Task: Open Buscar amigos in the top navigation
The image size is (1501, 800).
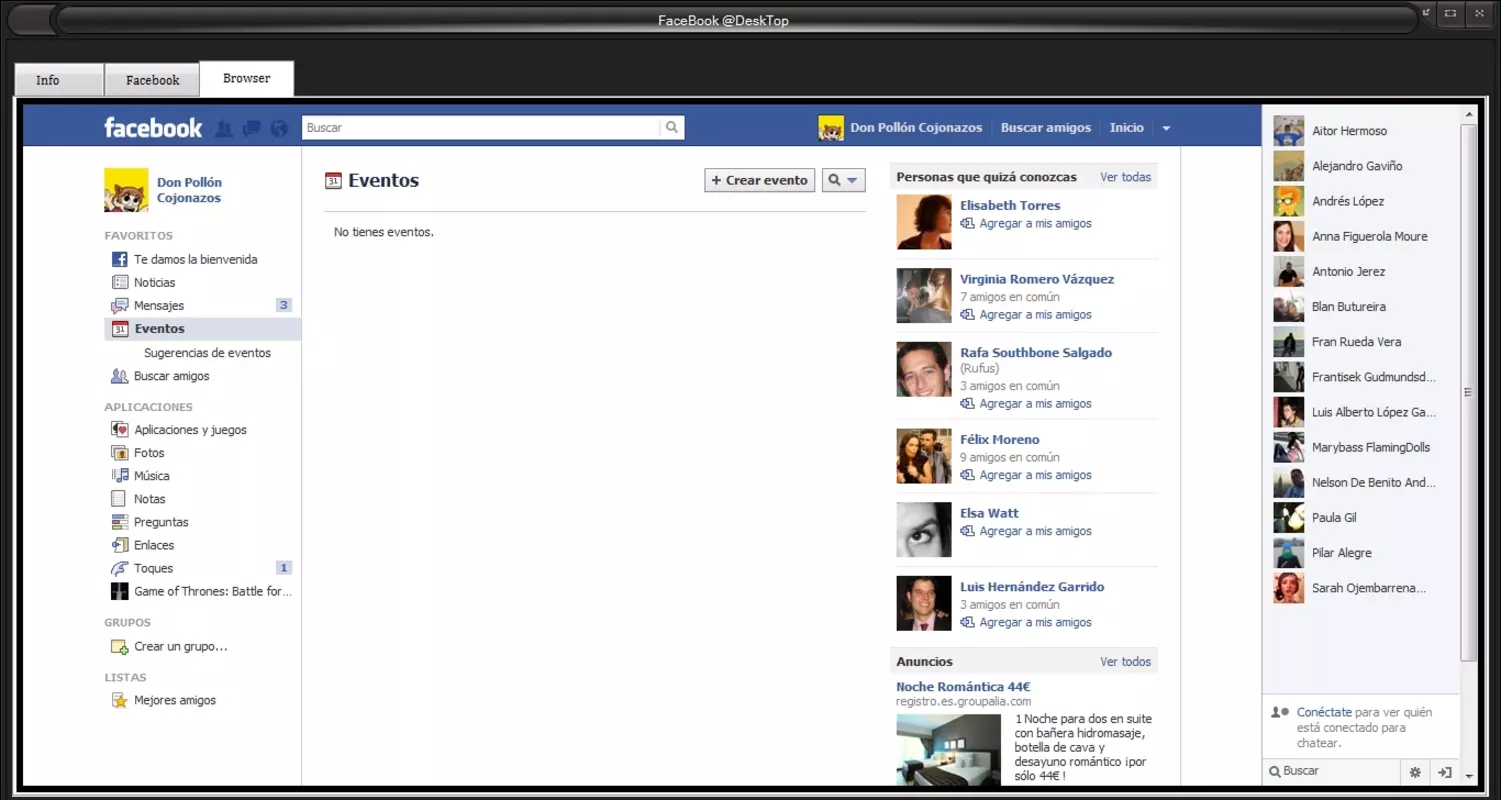Action: click(x=1046, y=128)
